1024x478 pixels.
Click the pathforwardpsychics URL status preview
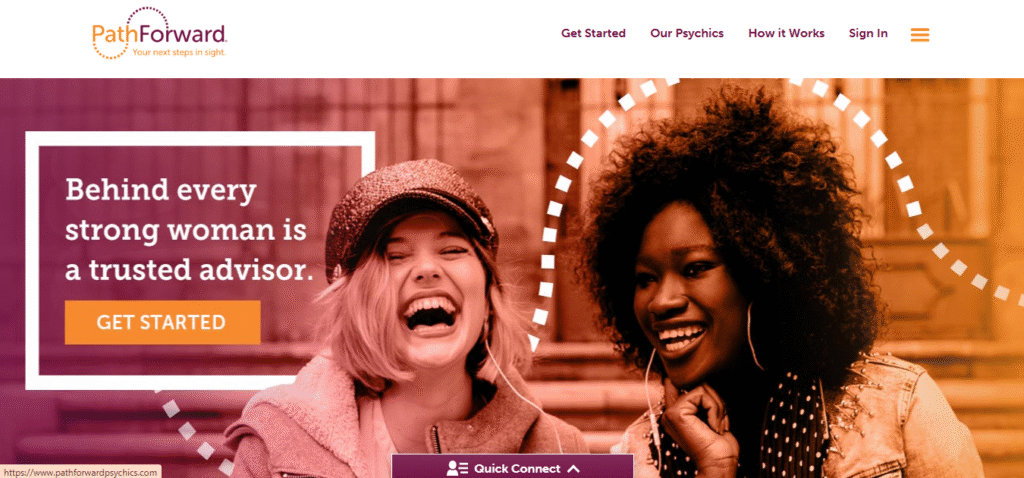pos(80,471)
